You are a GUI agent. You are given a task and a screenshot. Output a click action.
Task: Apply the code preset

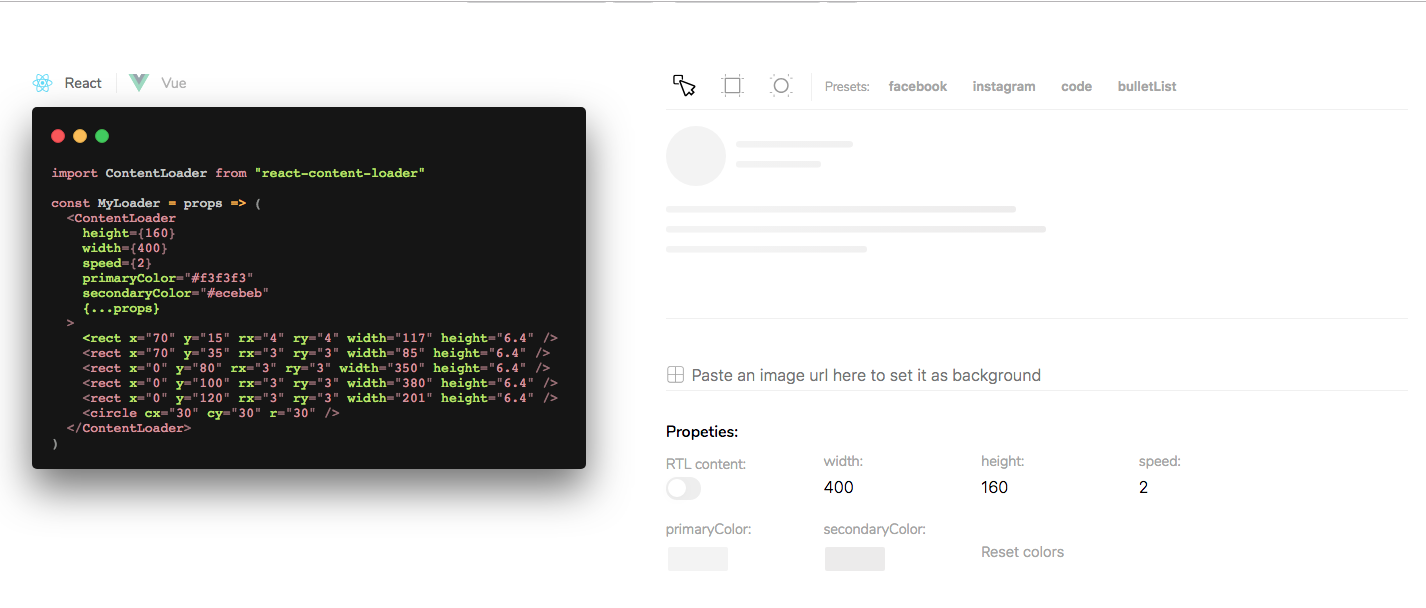1076,86
